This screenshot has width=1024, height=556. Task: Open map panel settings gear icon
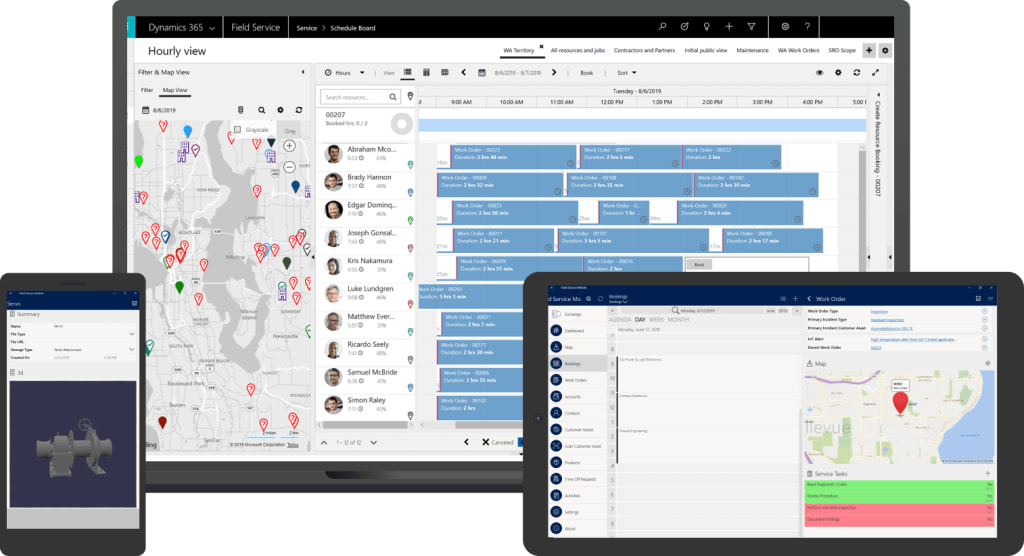[280, 110]
